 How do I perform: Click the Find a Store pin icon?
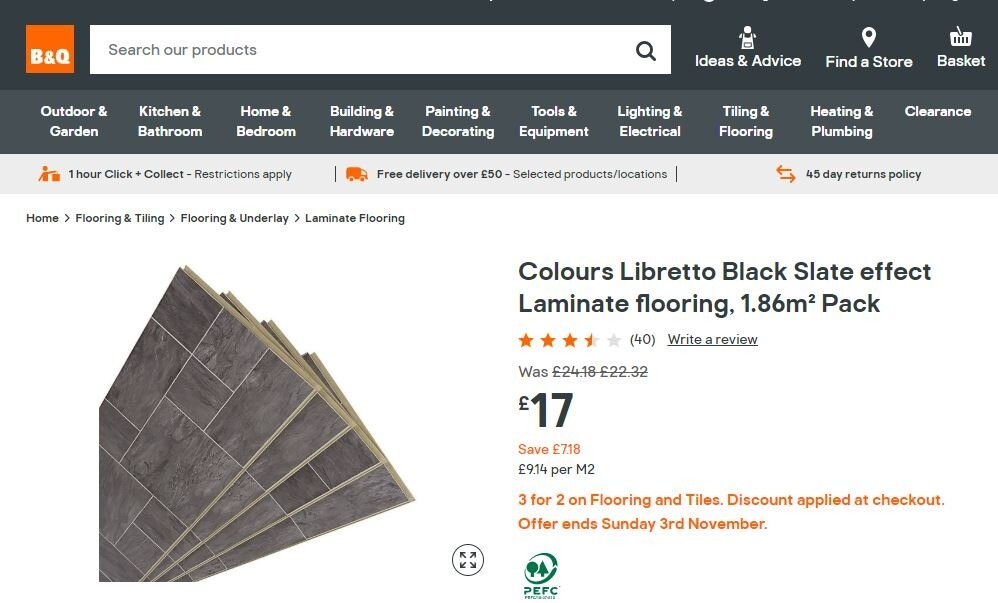point(868,38)
